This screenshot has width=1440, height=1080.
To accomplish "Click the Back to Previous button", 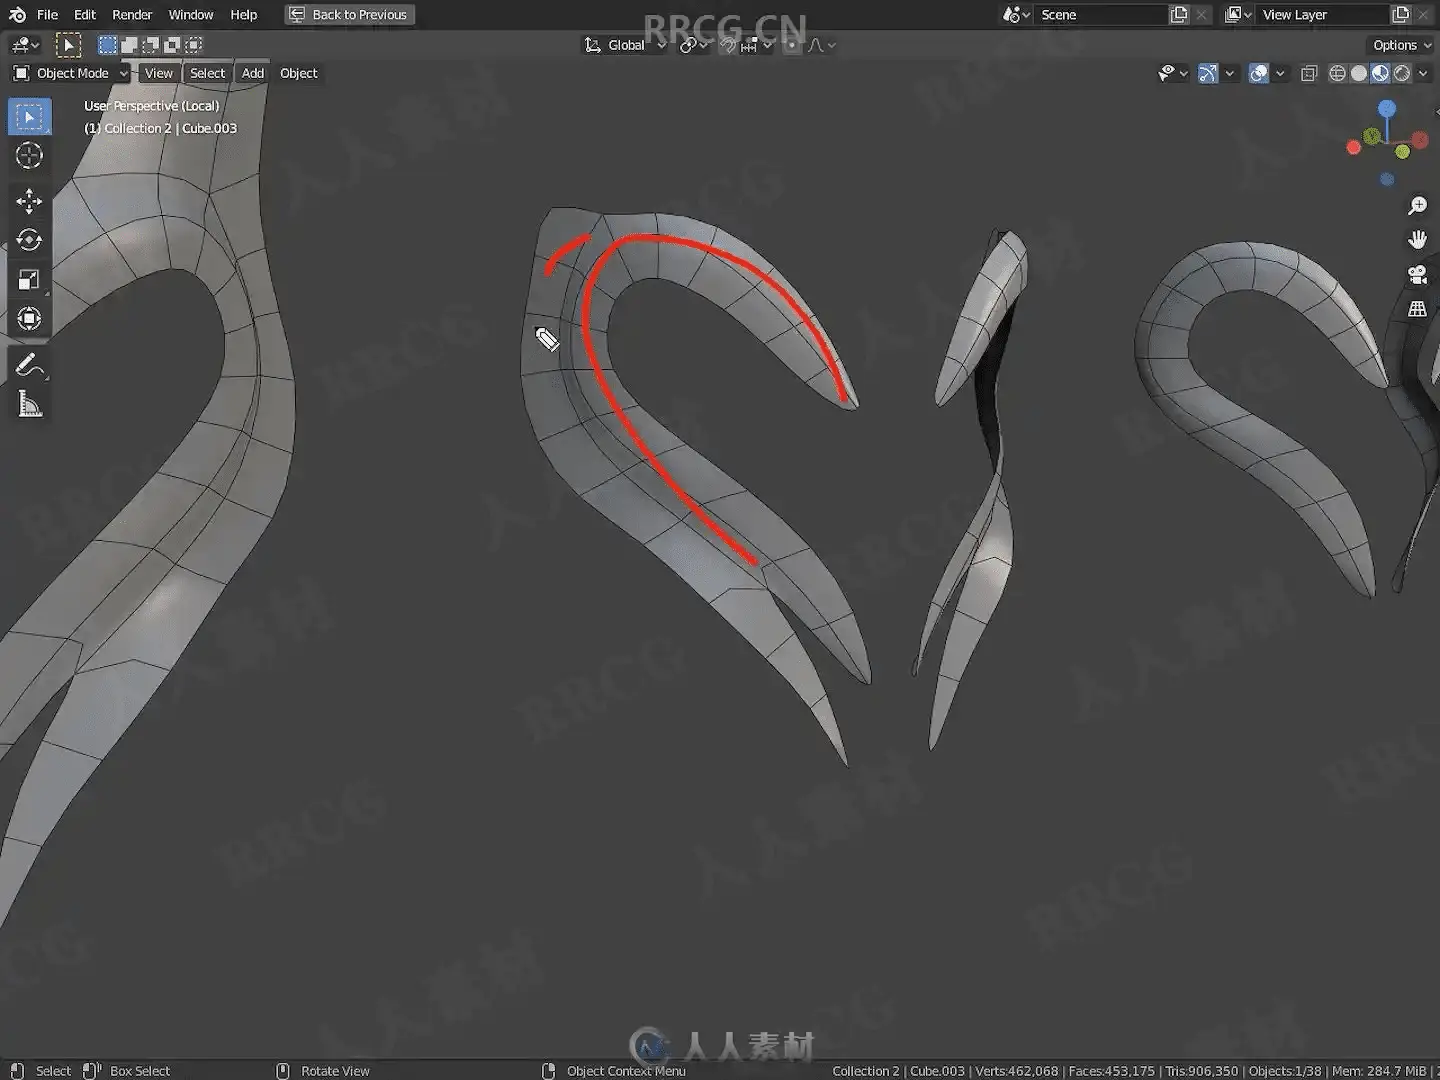I will click(x=349, y=15).
